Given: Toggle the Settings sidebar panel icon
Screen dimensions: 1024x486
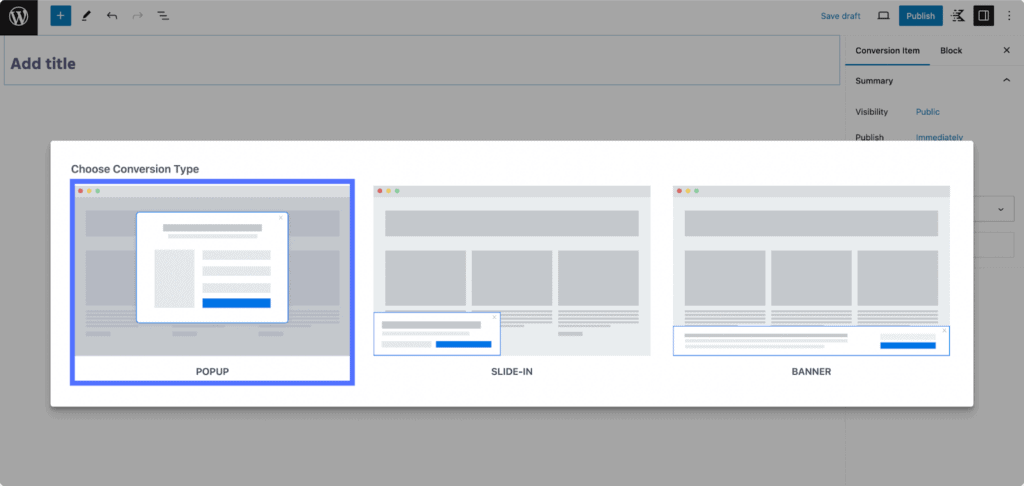Looking at the screenshot, I should 984,16.
